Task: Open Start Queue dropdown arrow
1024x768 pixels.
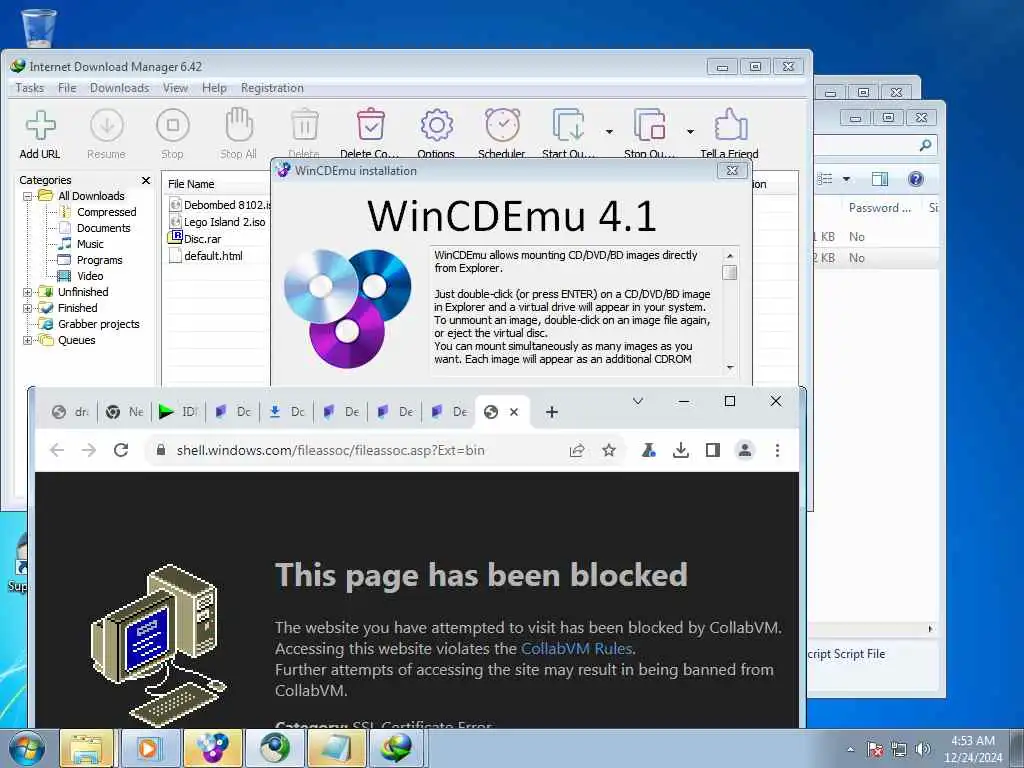Action: (609, 132)
